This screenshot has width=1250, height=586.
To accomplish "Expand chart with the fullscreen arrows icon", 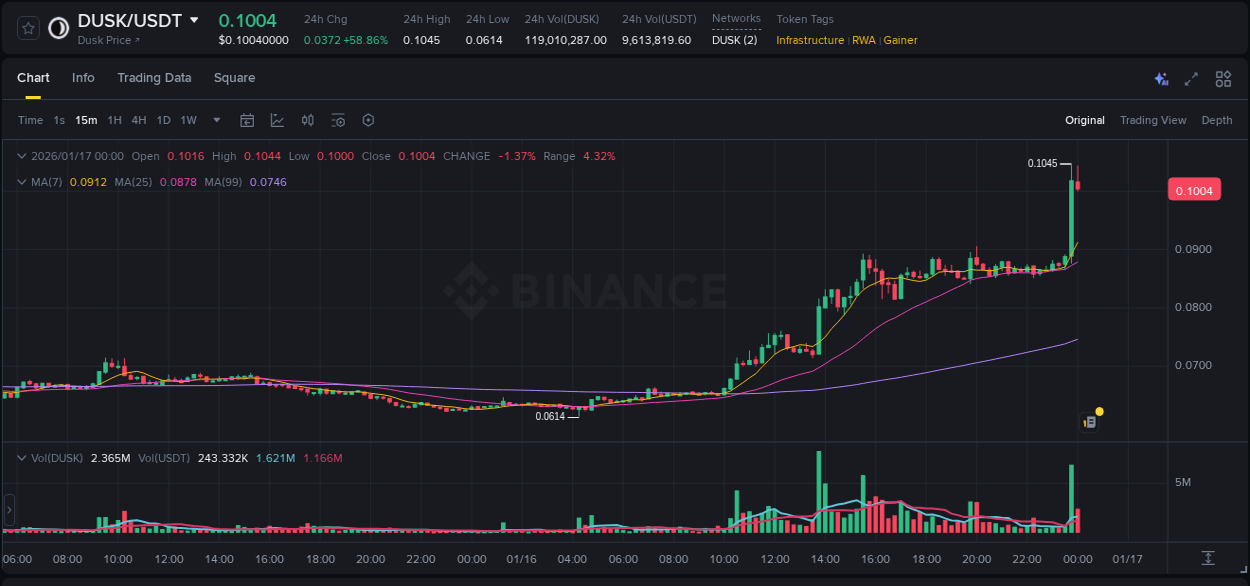I will (x=1191, y=78).
